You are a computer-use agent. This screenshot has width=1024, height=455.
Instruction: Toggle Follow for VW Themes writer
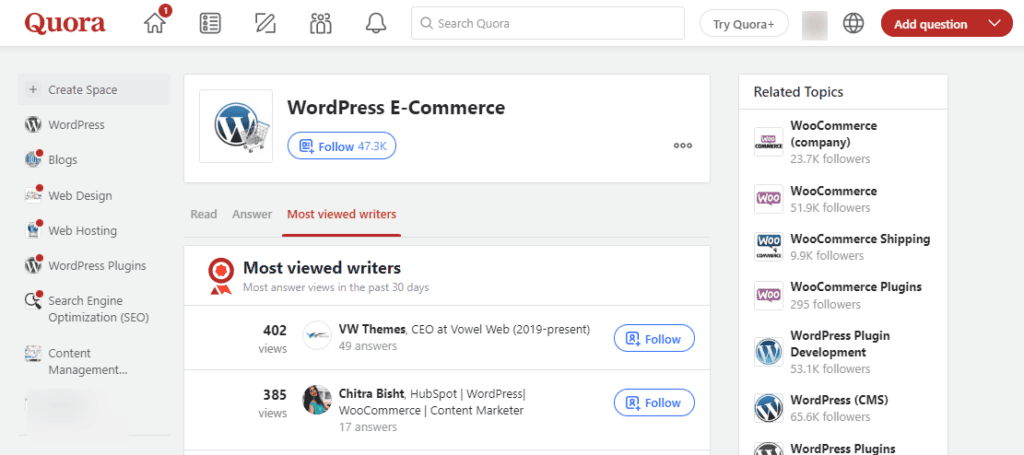pyautogui.click(x=654, y=339)
